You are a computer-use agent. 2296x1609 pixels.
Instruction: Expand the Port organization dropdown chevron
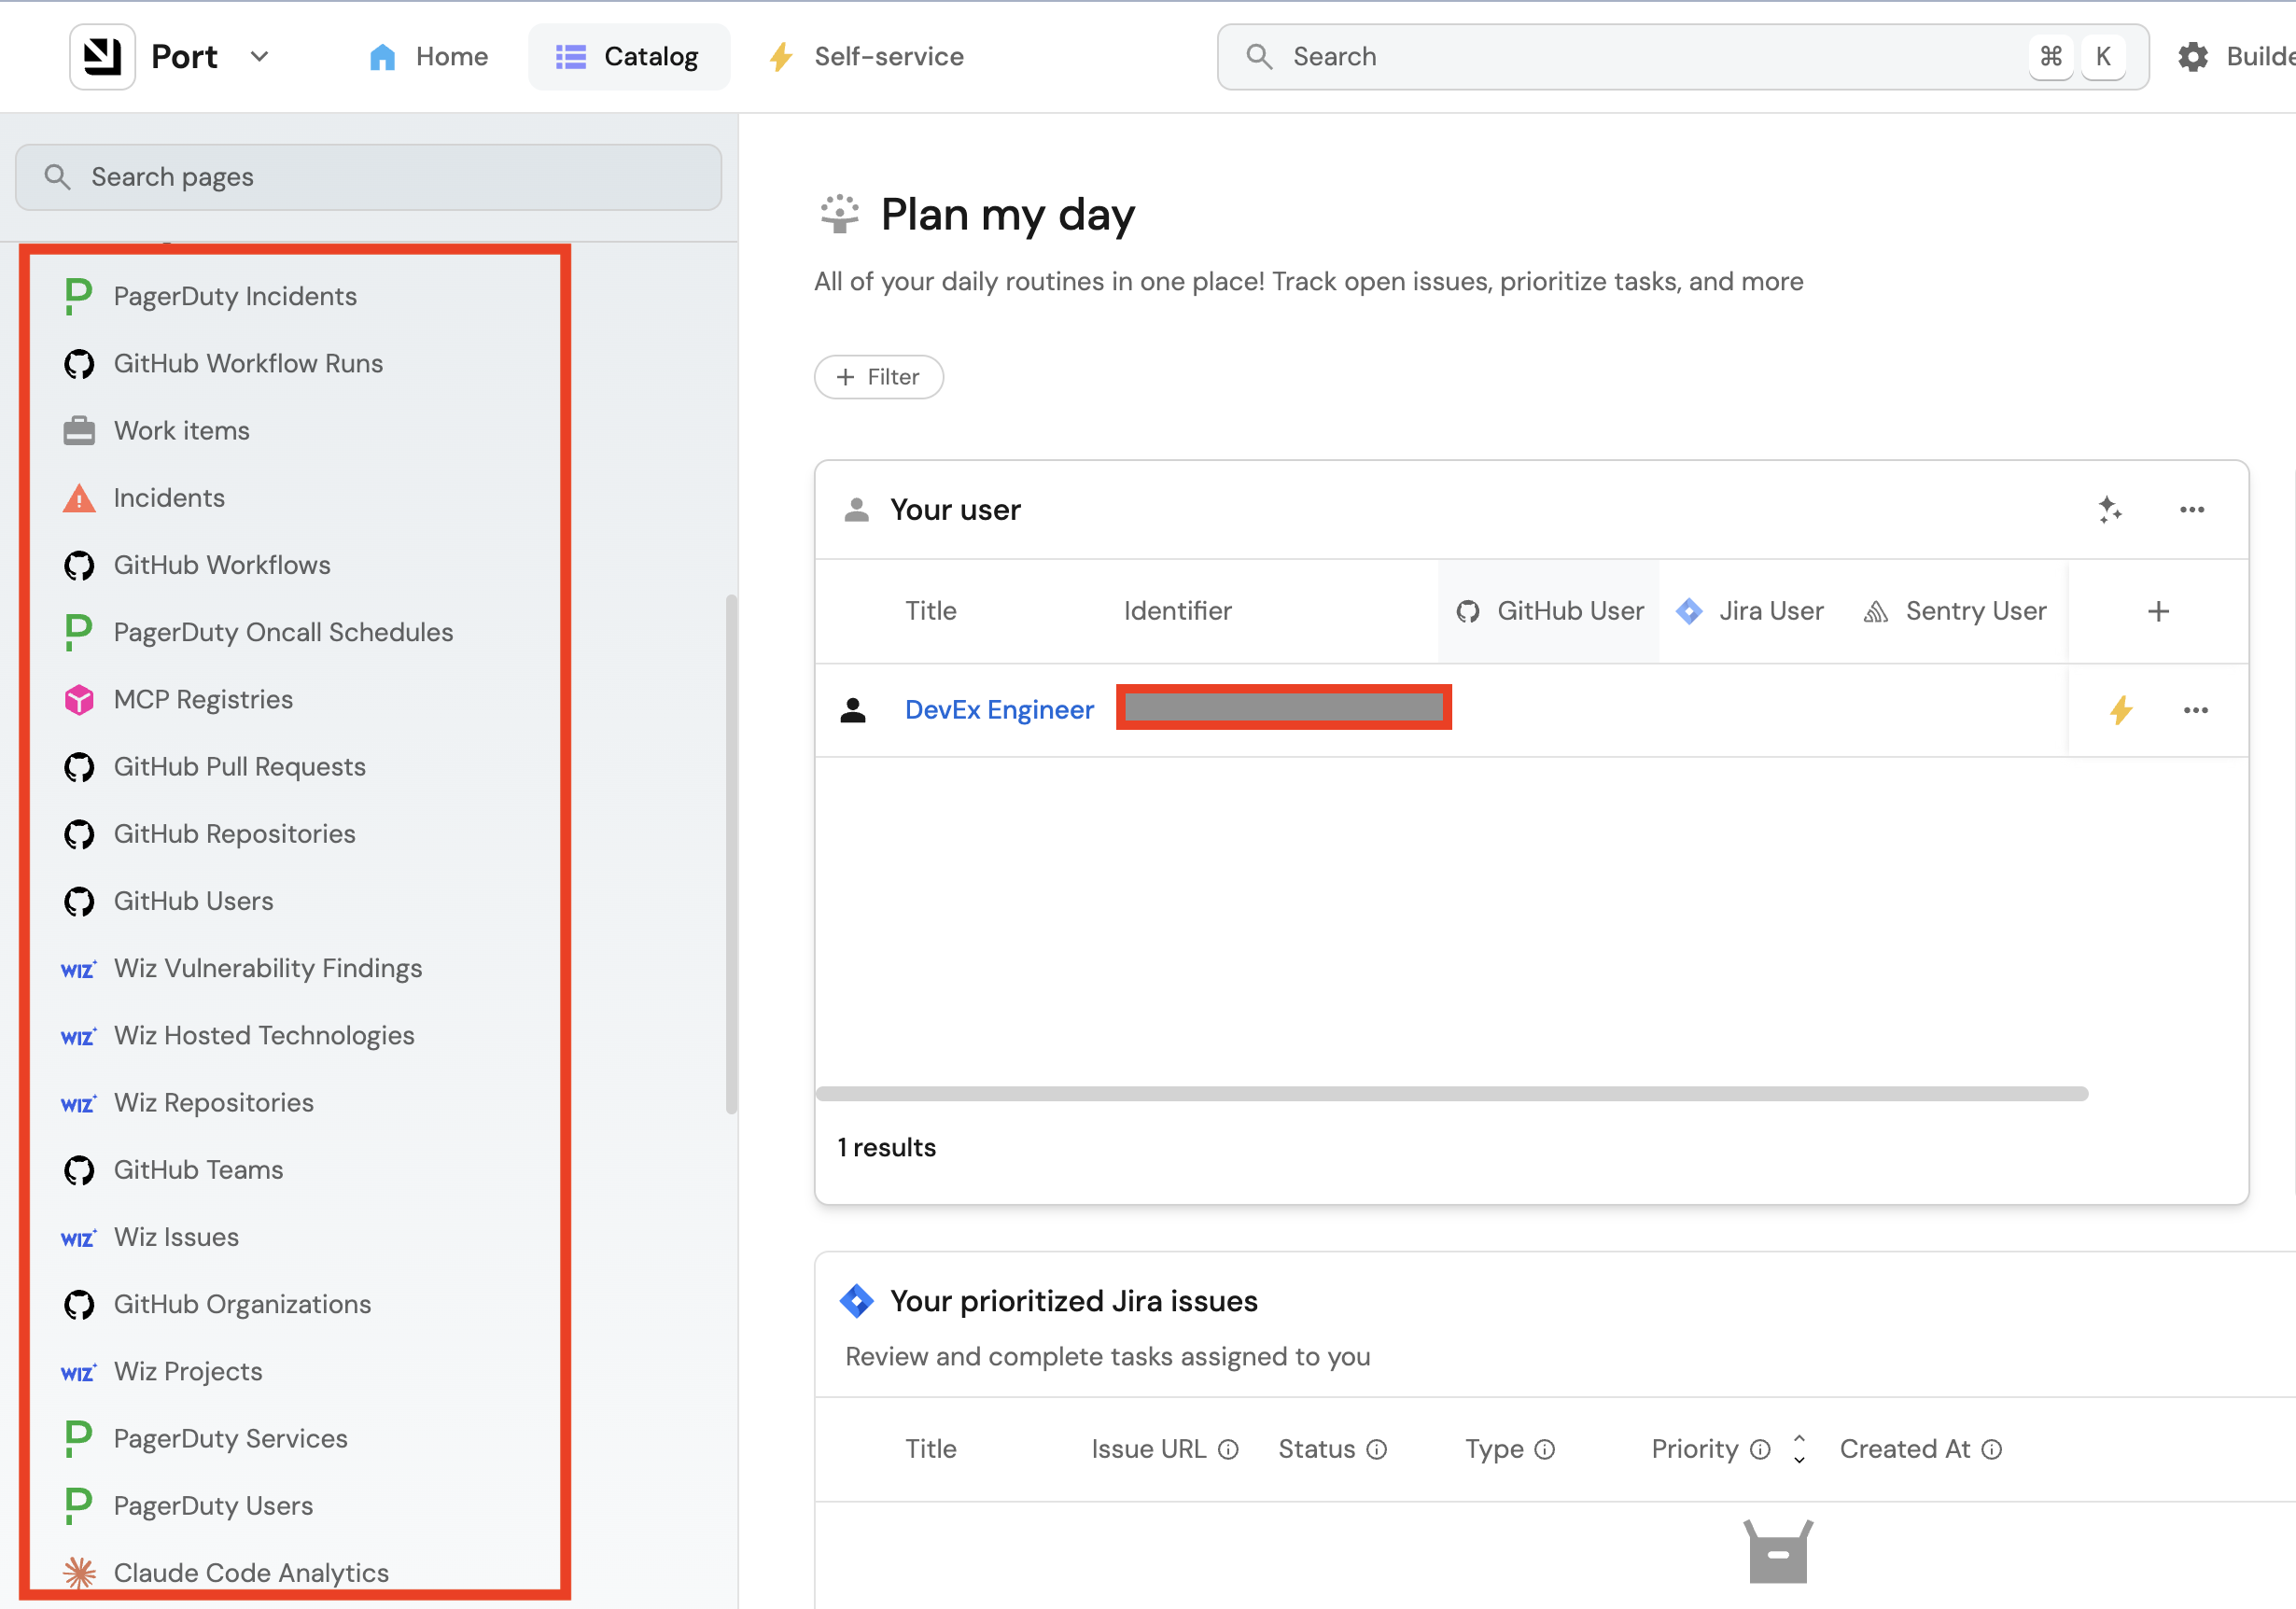(x=260, y=57)
